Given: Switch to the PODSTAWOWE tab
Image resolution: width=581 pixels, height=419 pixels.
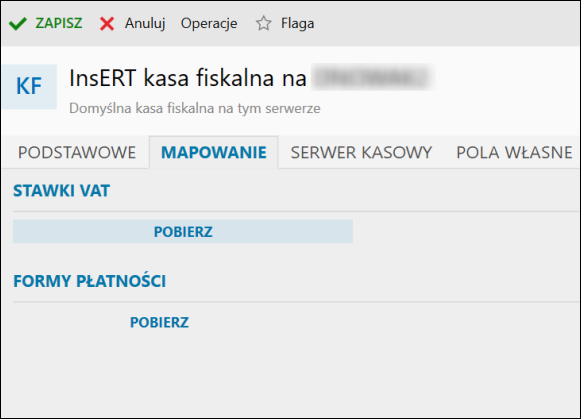Looking at the screenshot, I should [77, 153].
